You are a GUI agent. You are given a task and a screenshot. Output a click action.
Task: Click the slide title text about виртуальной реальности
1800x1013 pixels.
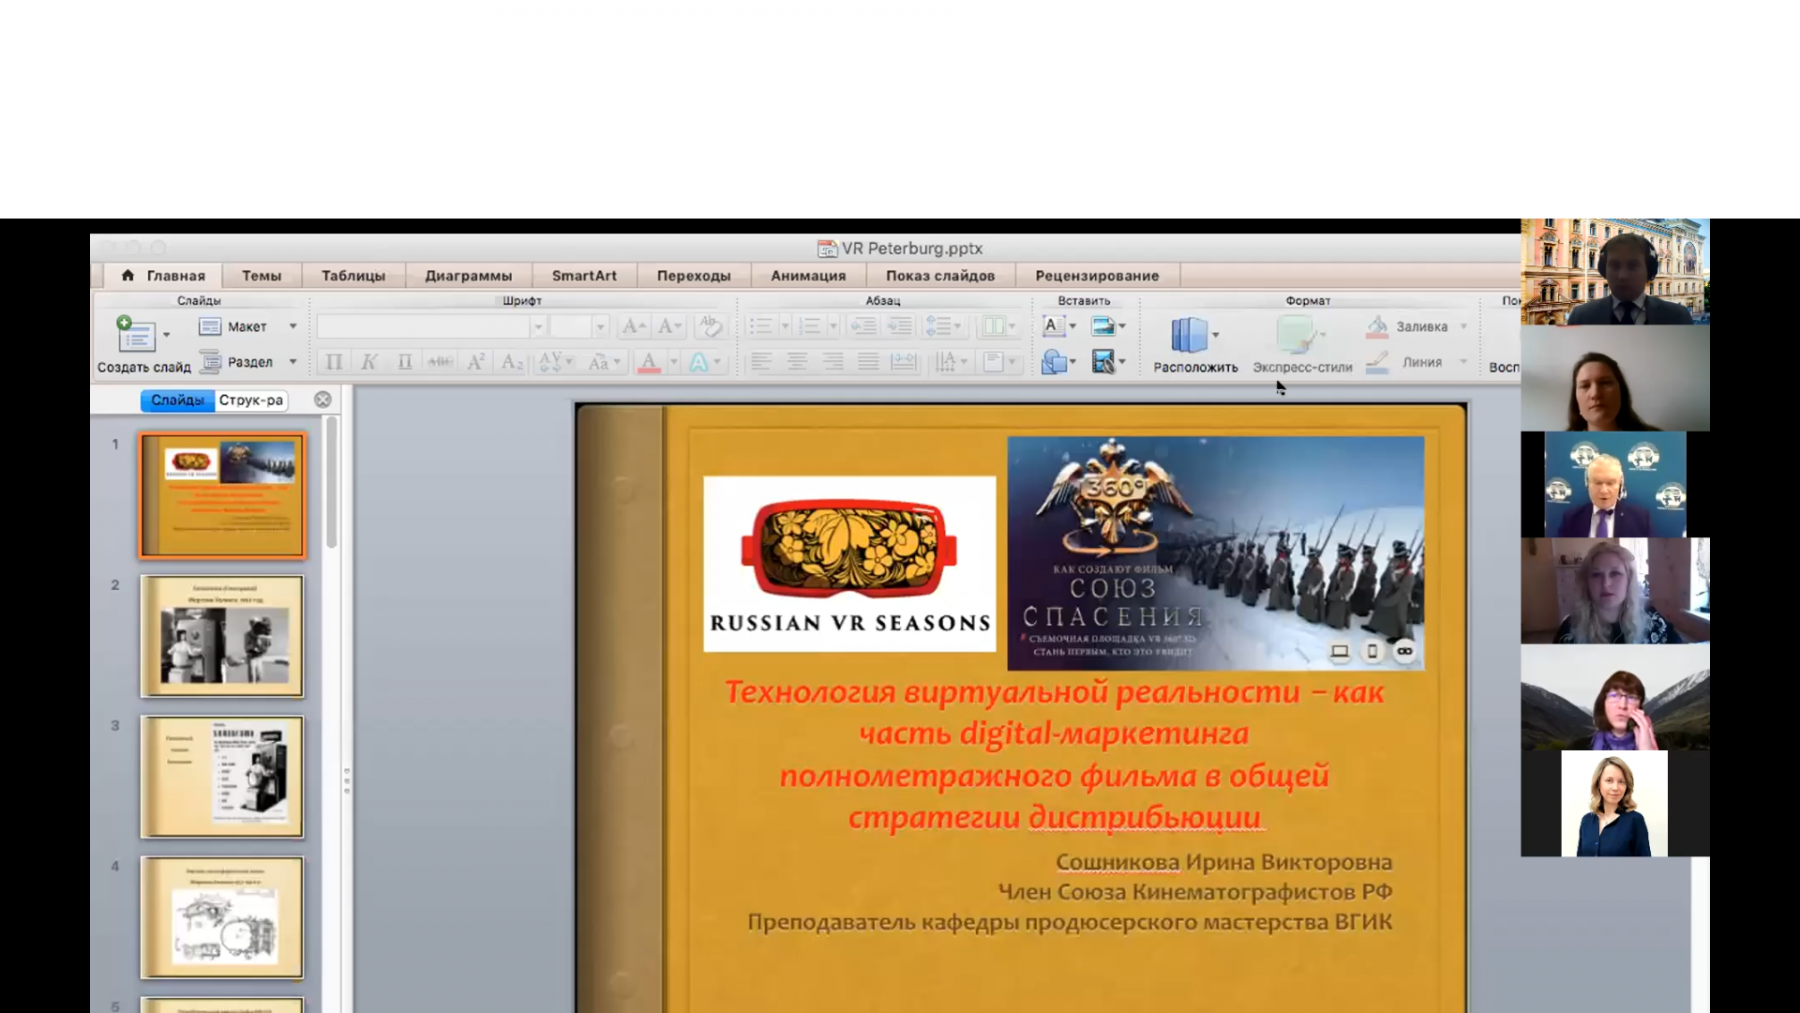1054,754
